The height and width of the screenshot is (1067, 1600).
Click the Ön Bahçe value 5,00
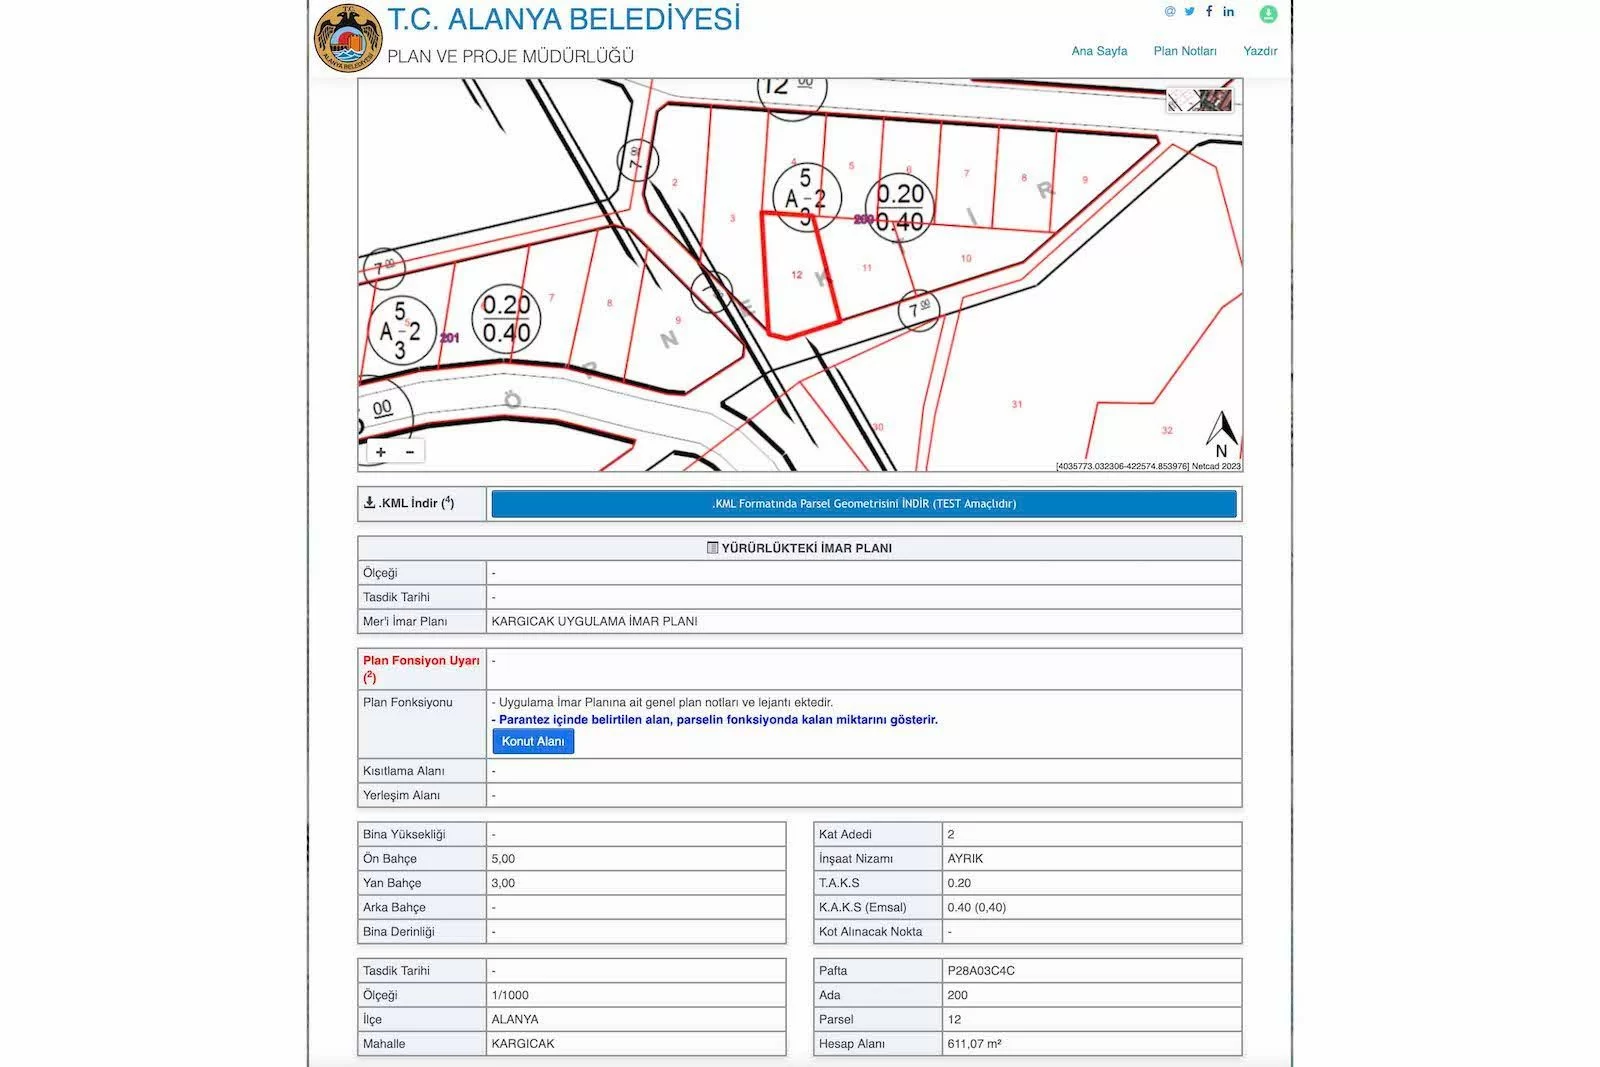(x=503, y=859)
